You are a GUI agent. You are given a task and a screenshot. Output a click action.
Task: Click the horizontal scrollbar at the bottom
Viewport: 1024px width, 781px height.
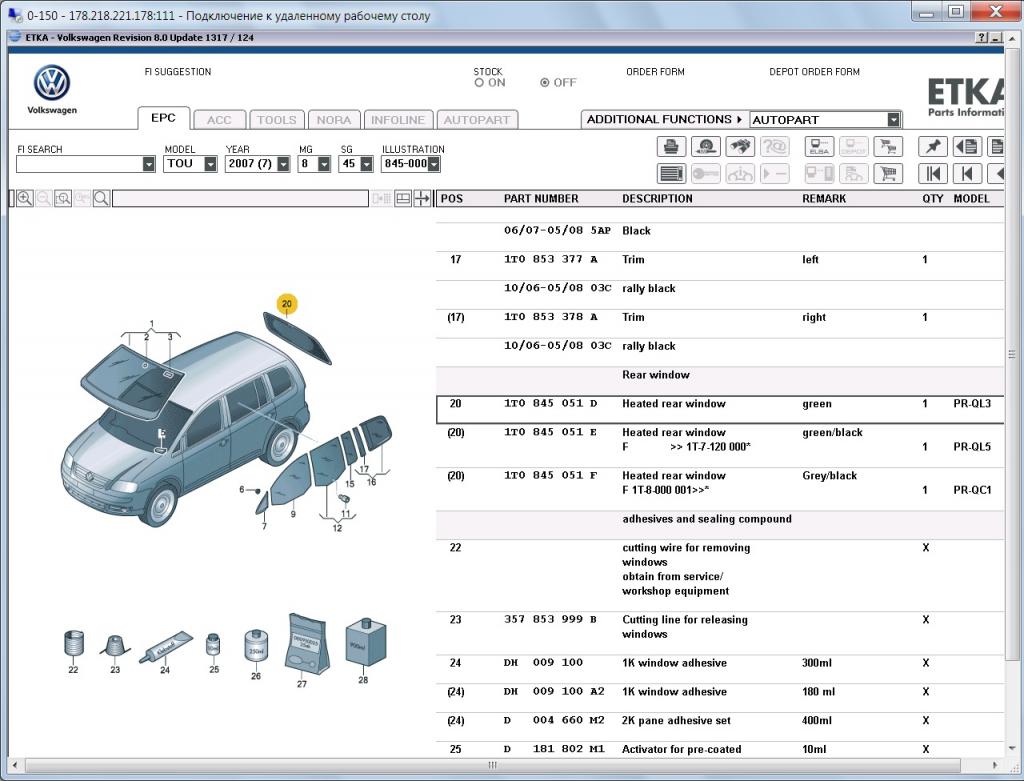[x=492, y=765]
